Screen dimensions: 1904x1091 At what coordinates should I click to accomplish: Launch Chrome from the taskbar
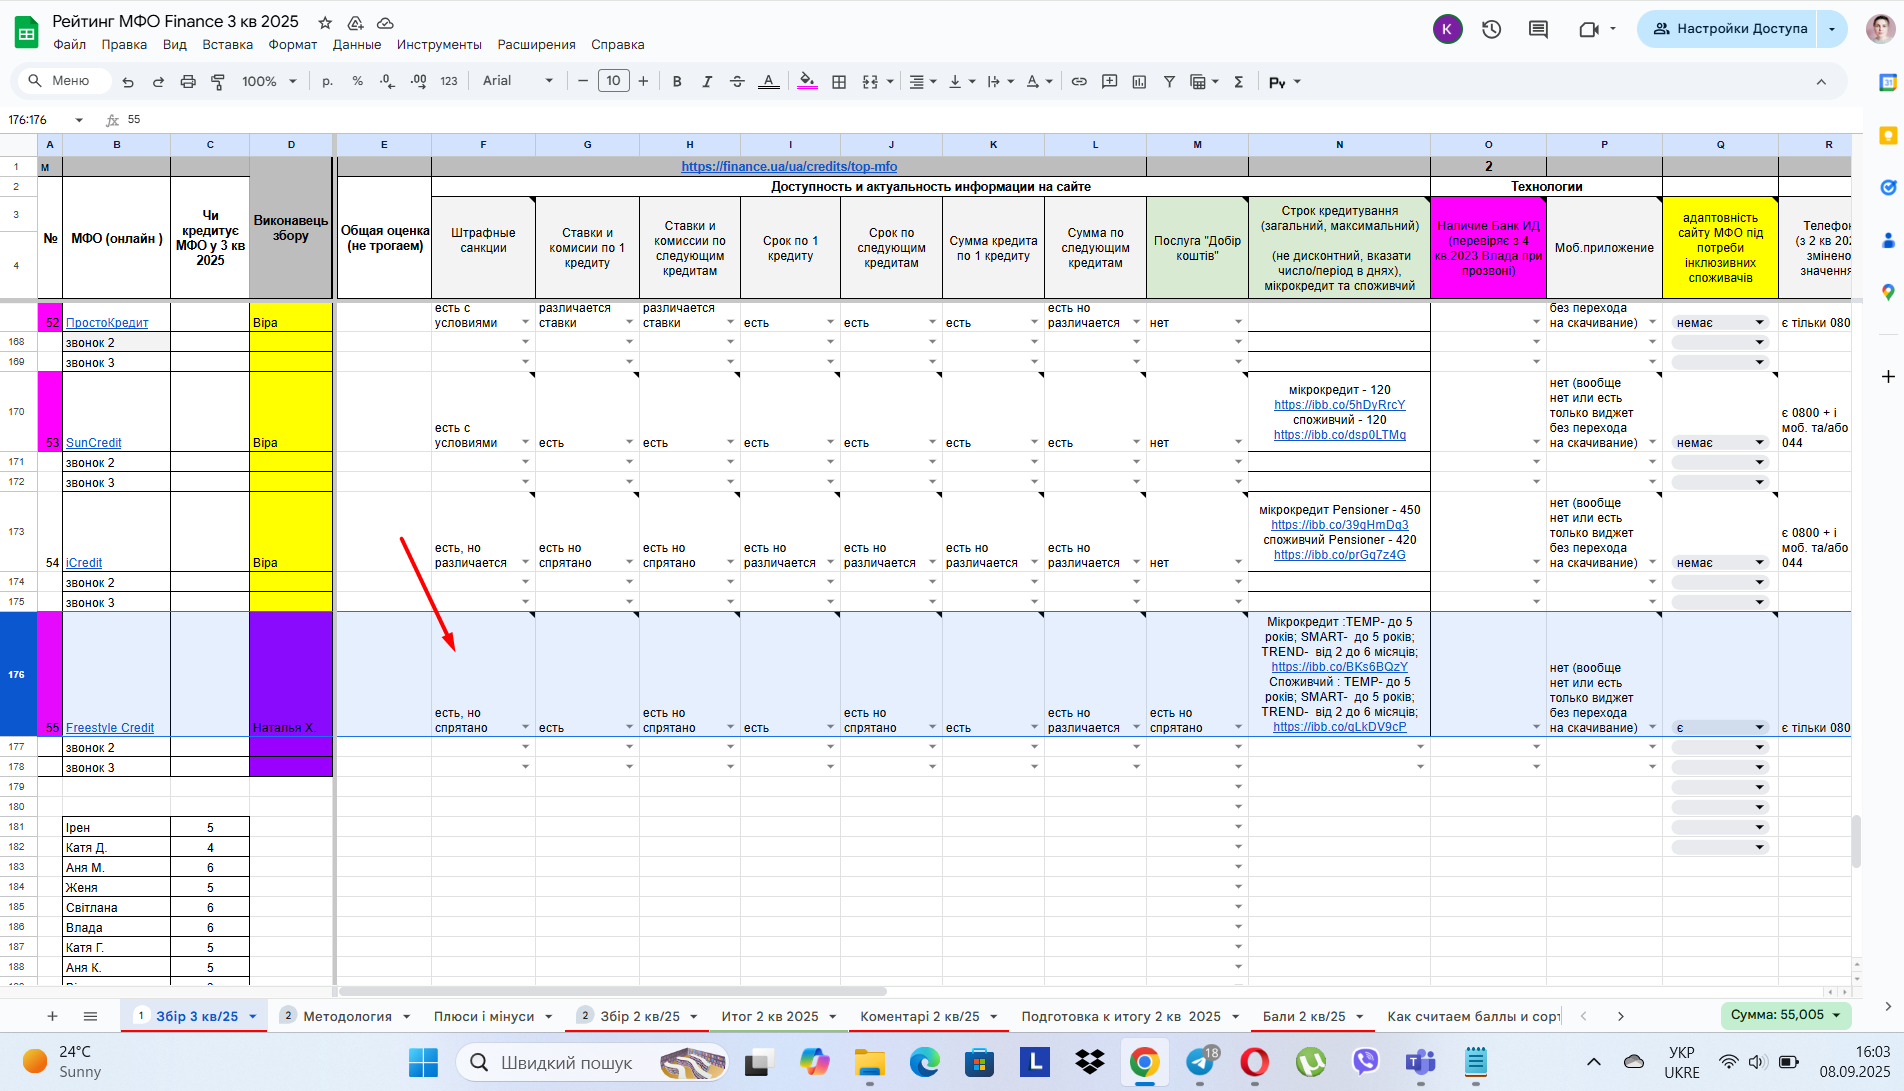tap(1144, 1062)
